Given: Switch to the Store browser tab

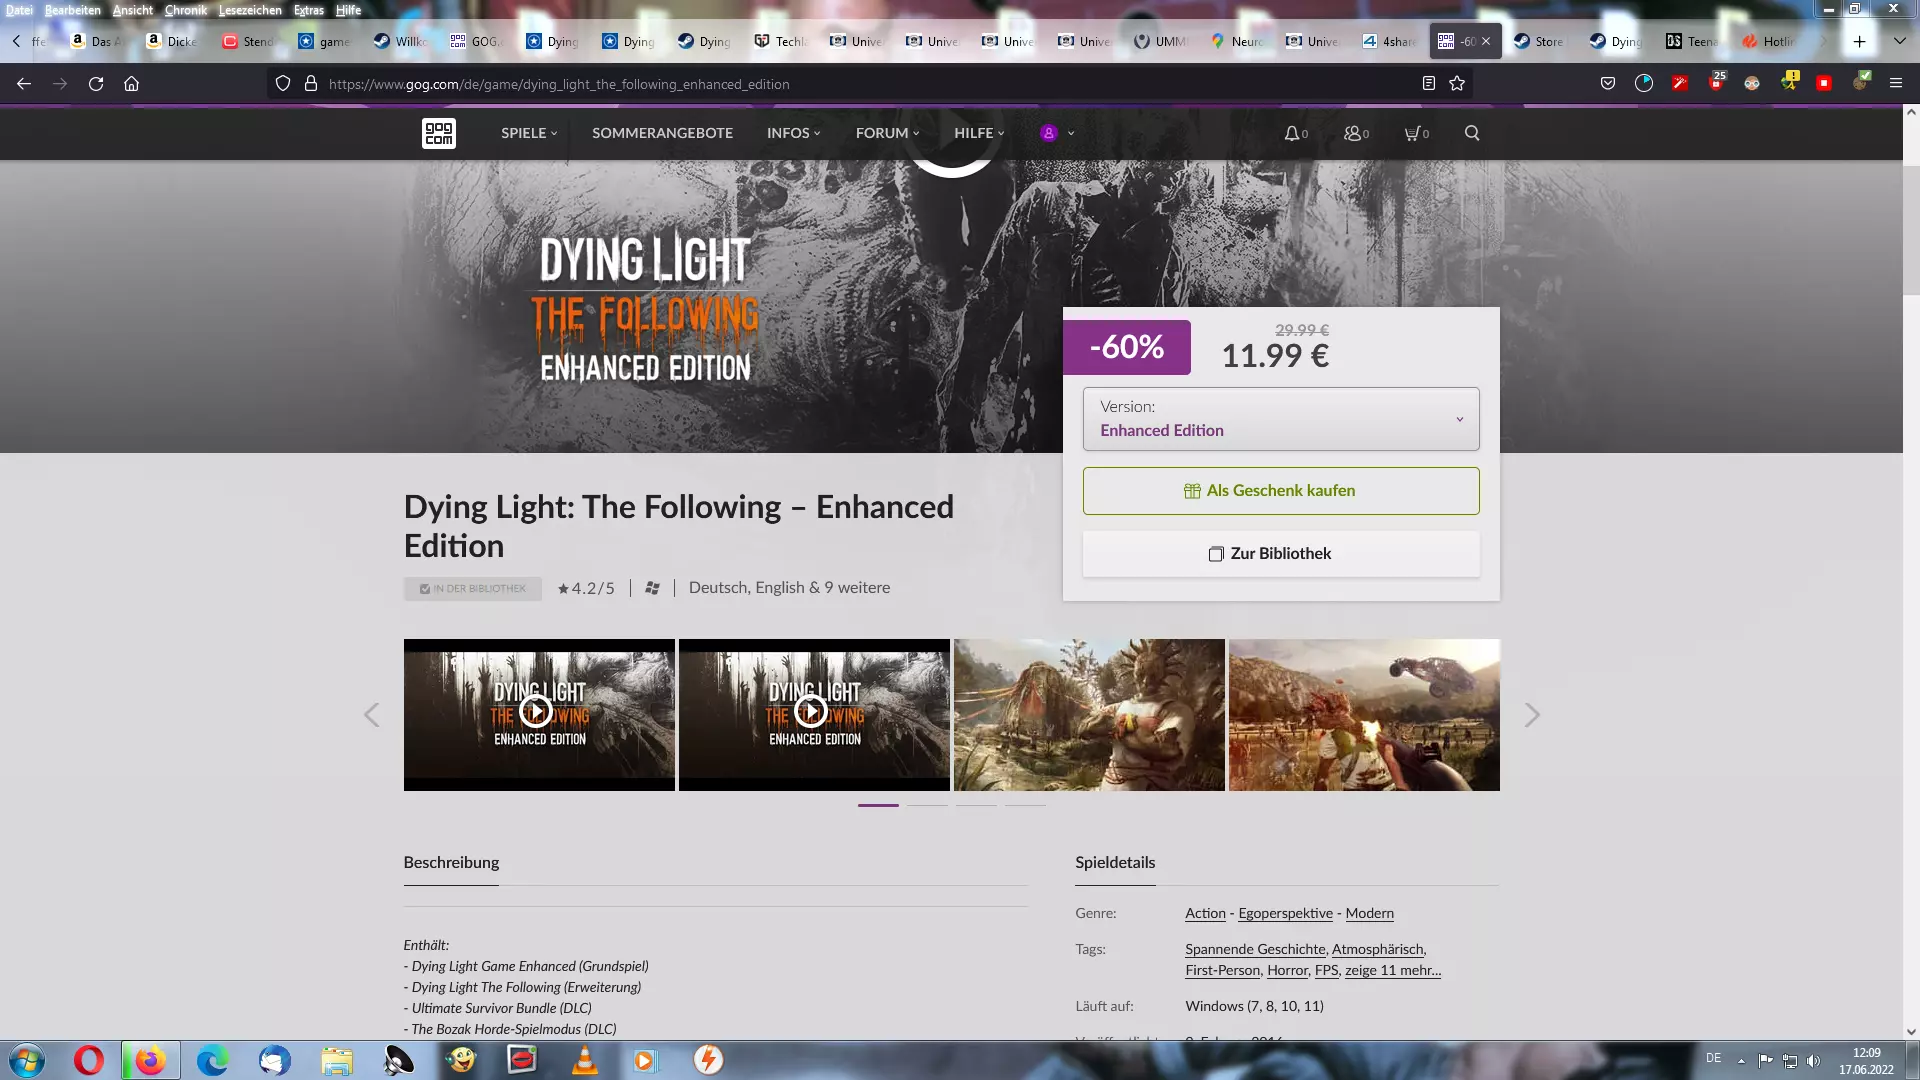Looking at the screenshot, I should (x=1538, y=41).
